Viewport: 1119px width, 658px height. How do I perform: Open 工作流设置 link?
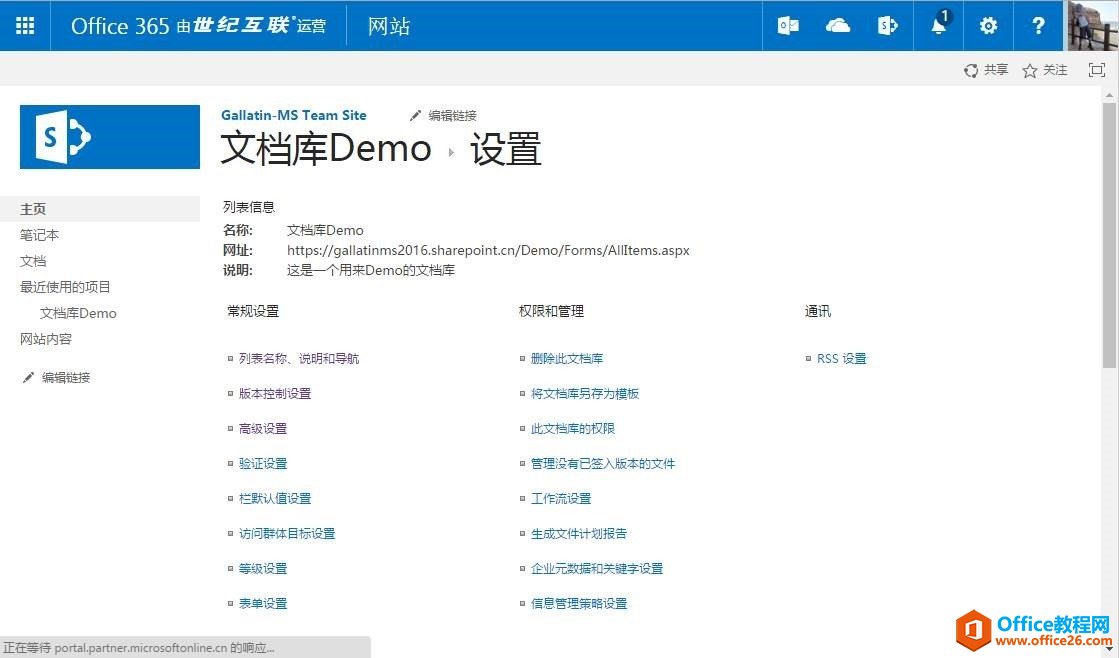(x=561, y=498)
